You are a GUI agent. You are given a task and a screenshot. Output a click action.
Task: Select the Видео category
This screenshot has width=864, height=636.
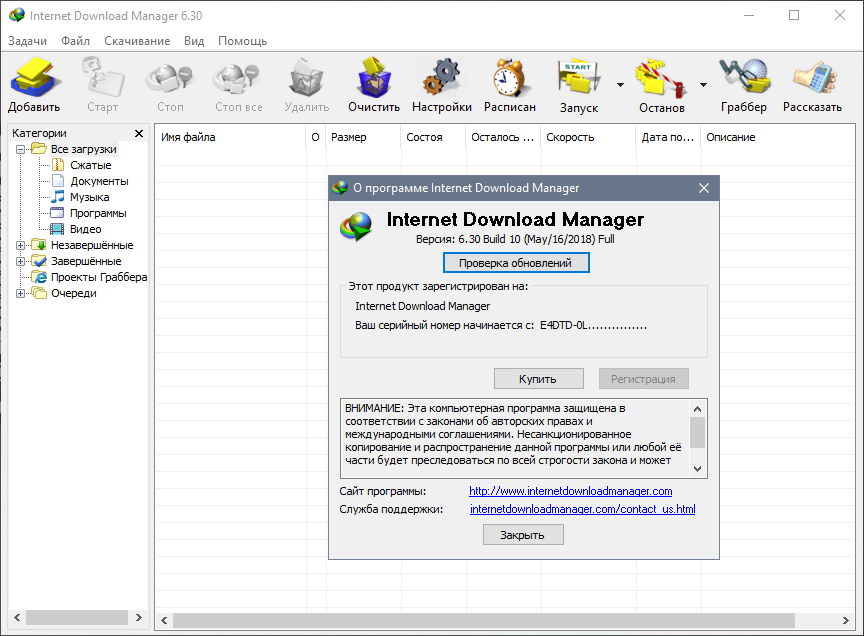[85, 229]
